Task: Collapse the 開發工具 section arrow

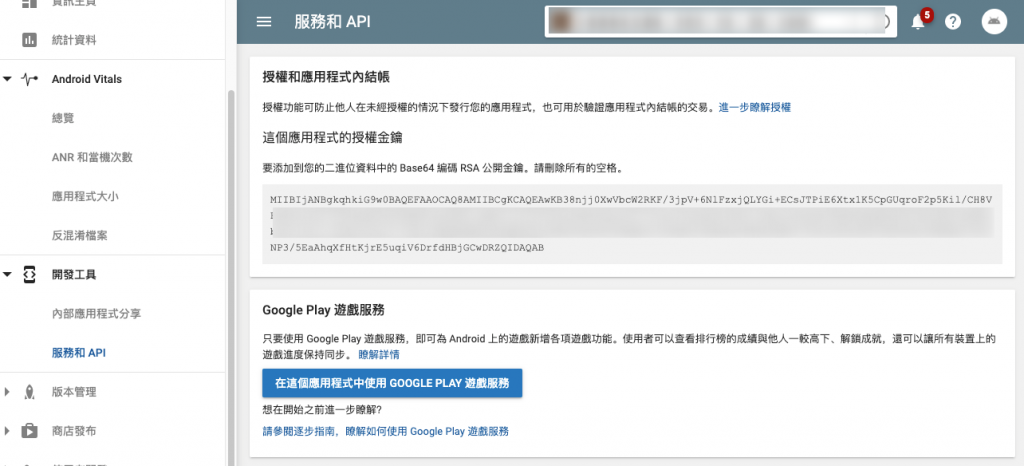Action: 7,275
